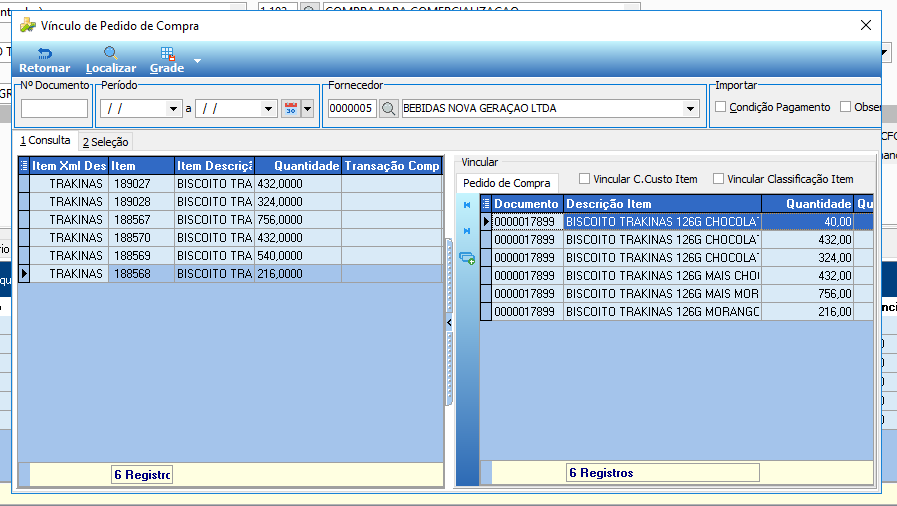Click right grid quantity 324,00 cell

click(x=808, y=258)
